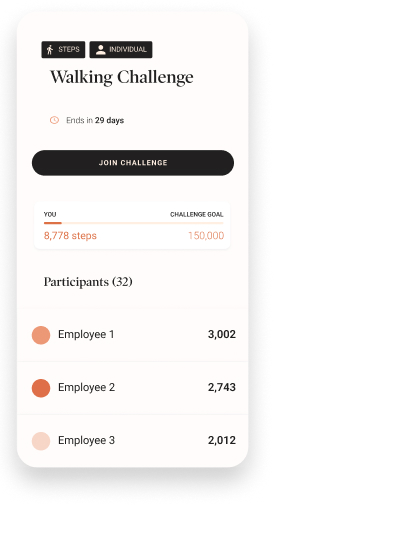Click the Walking Challenge title
Viewport: 400px width, 541px height.
click(122, 77)
